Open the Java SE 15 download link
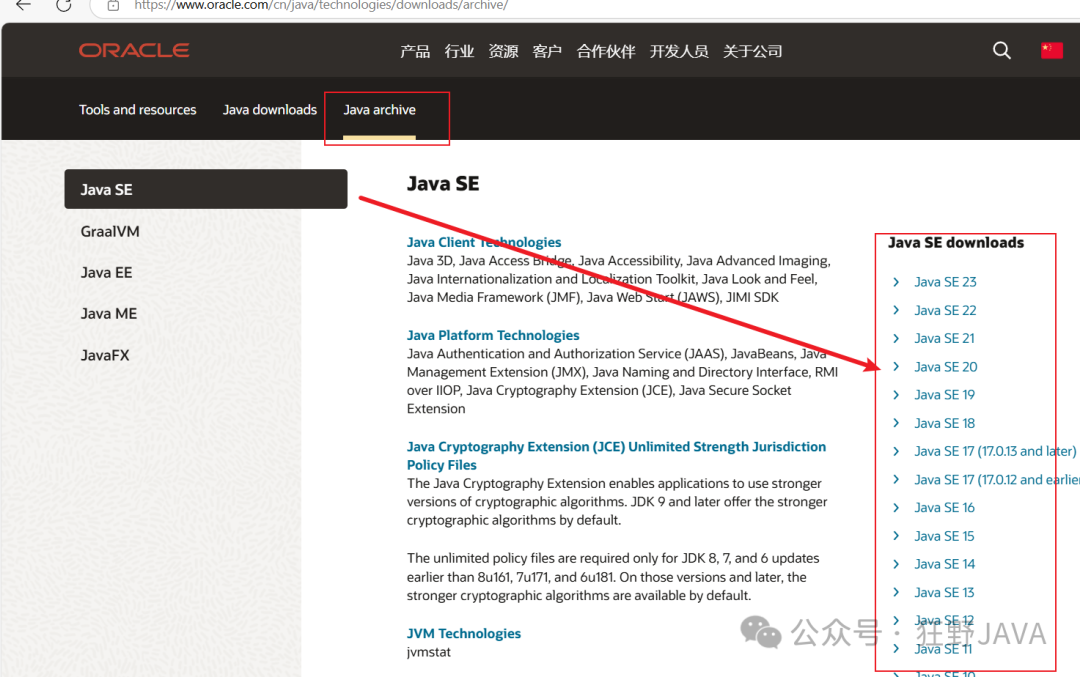Image resolution: width=1080 pixels, height=677 pixels. [x=944, y=536]
